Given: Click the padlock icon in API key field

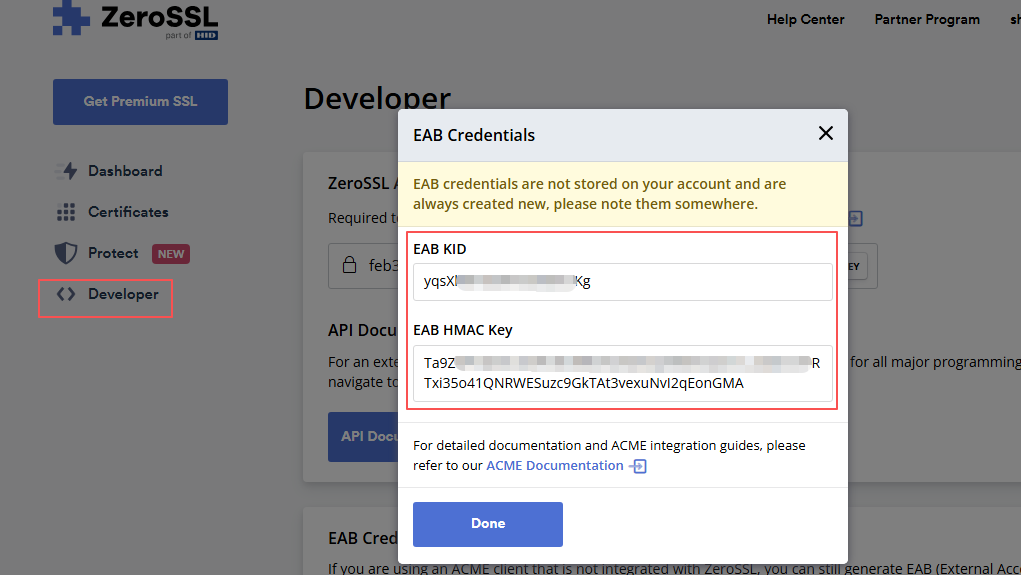Looking at the screenshot, I should pos(349,266).
